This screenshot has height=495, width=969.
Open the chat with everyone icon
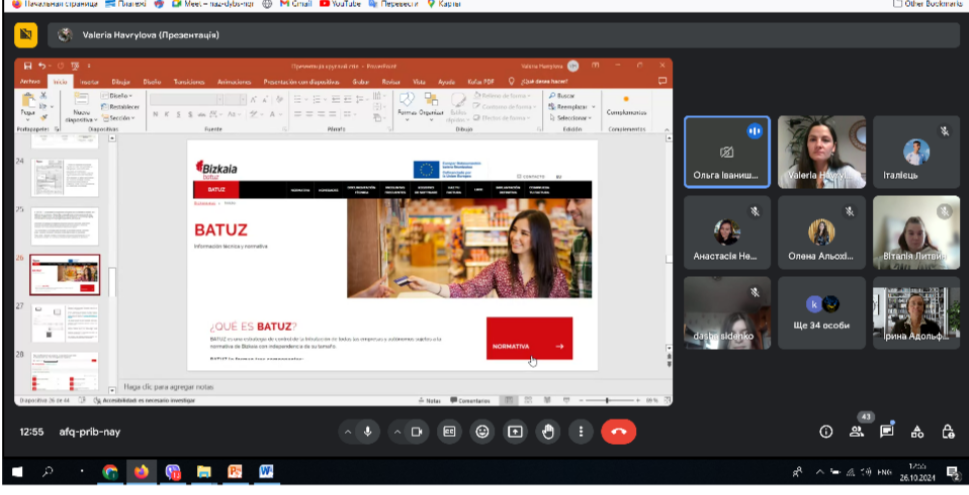(887, 431)
